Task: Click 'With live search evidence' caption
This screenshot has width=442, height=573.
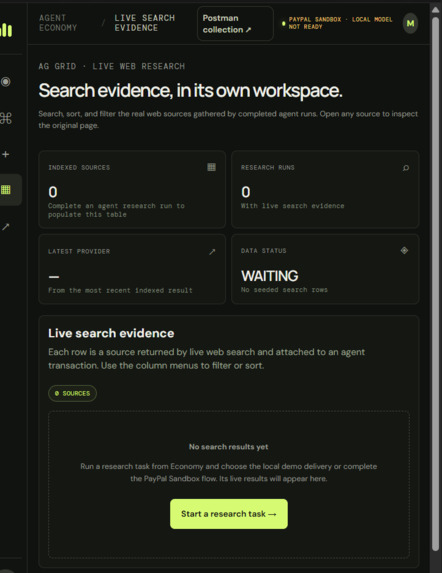Action: click(292, 206)
